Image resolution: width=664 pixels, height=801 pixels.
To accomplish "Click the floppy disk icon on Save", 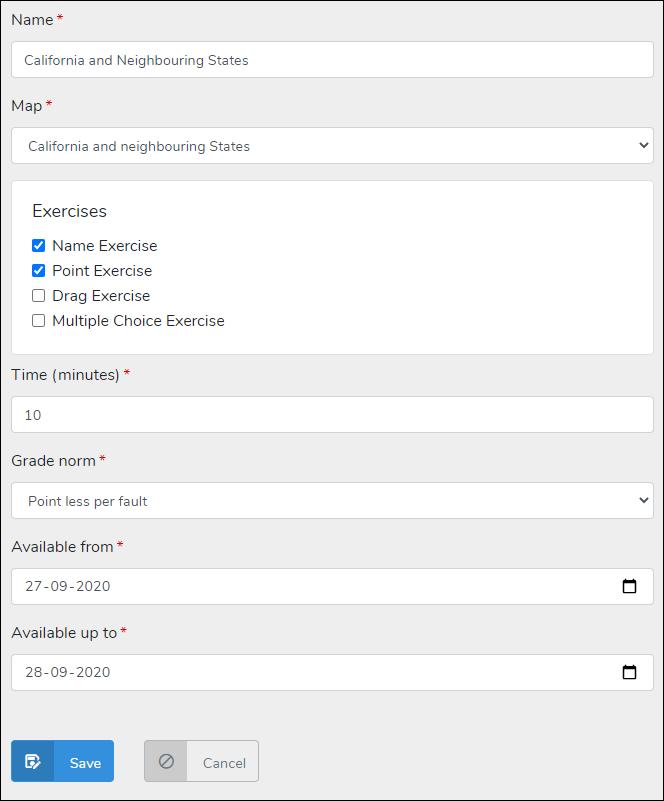I will coord(32,762).
